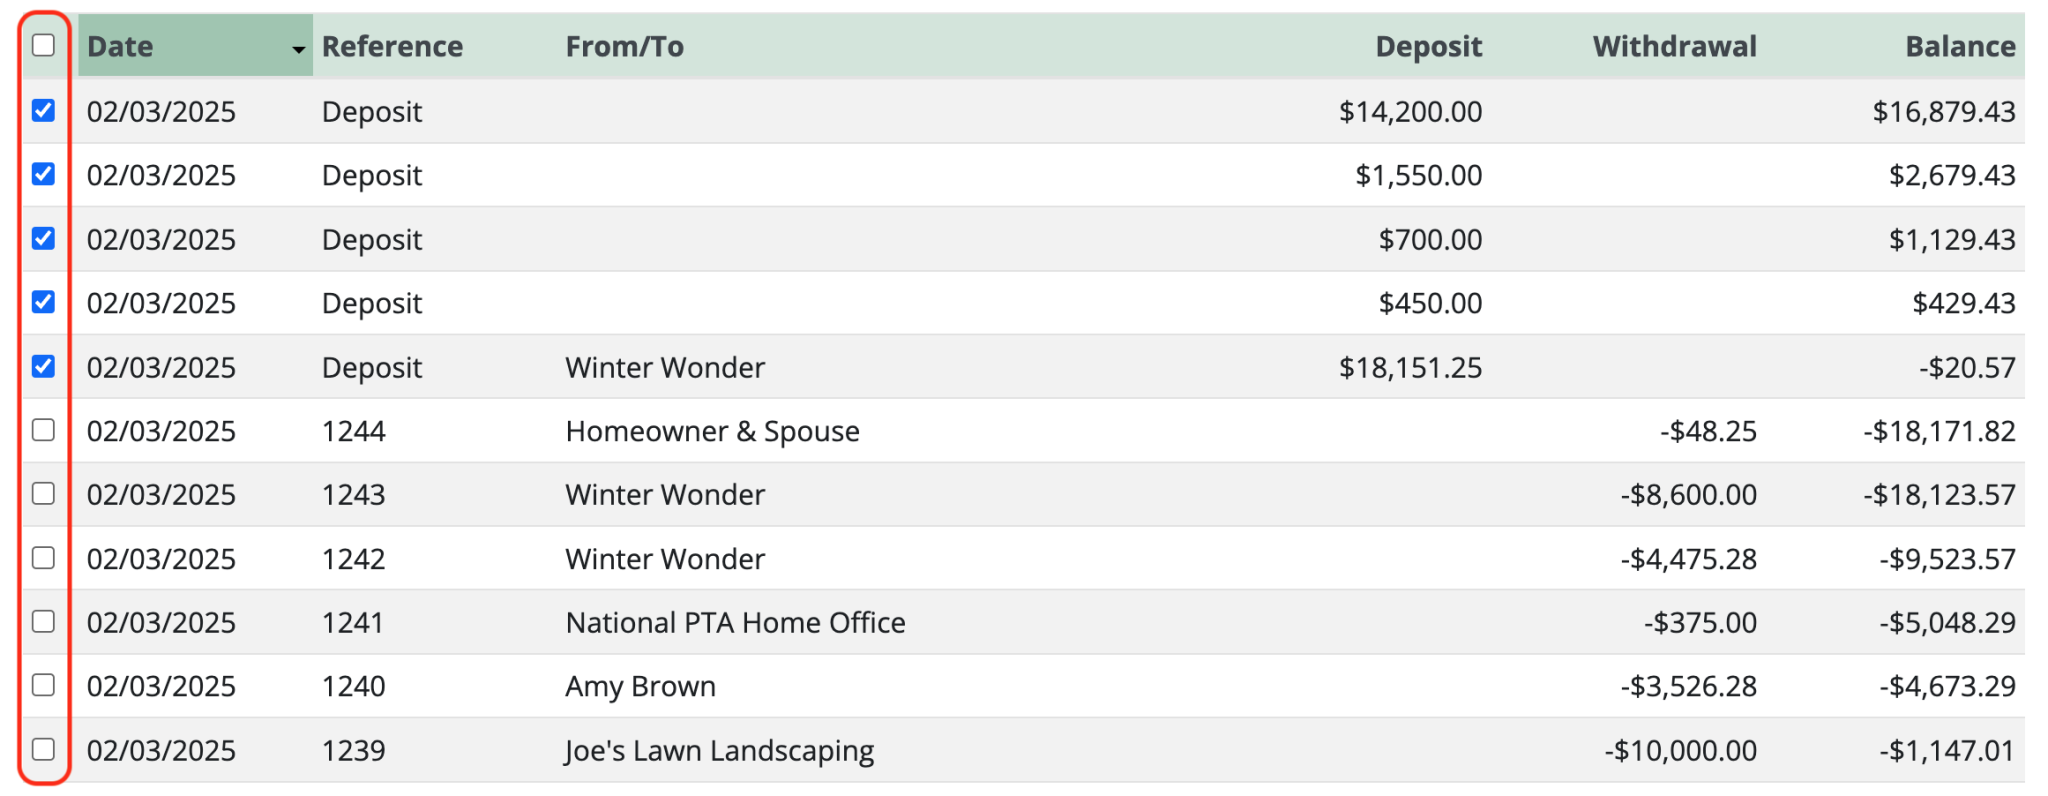Viewport: 2048px width, 796px height.
Task: Uncheck the $450.00 deposit row checkbox
Action: (43, 302)
